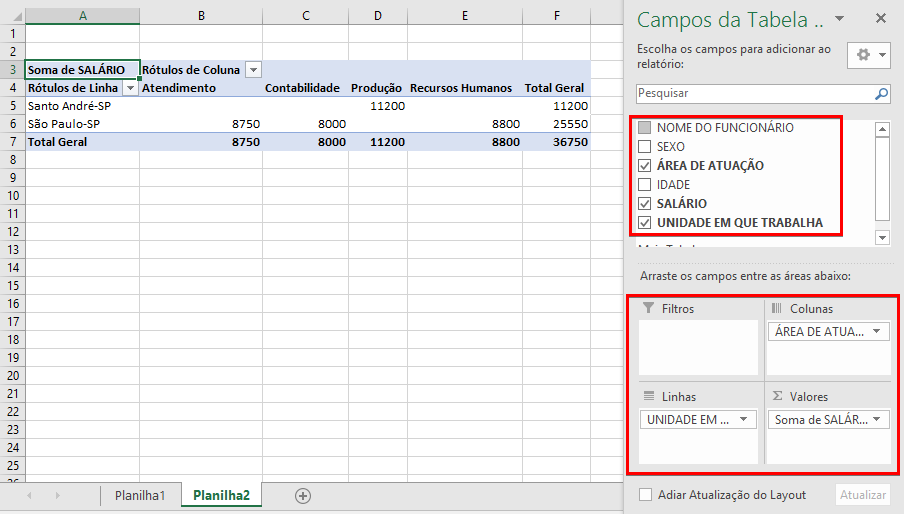The width and height of the screenshot is (904, 514).
Task: Click the Produção column label
Action: point(378,88)
